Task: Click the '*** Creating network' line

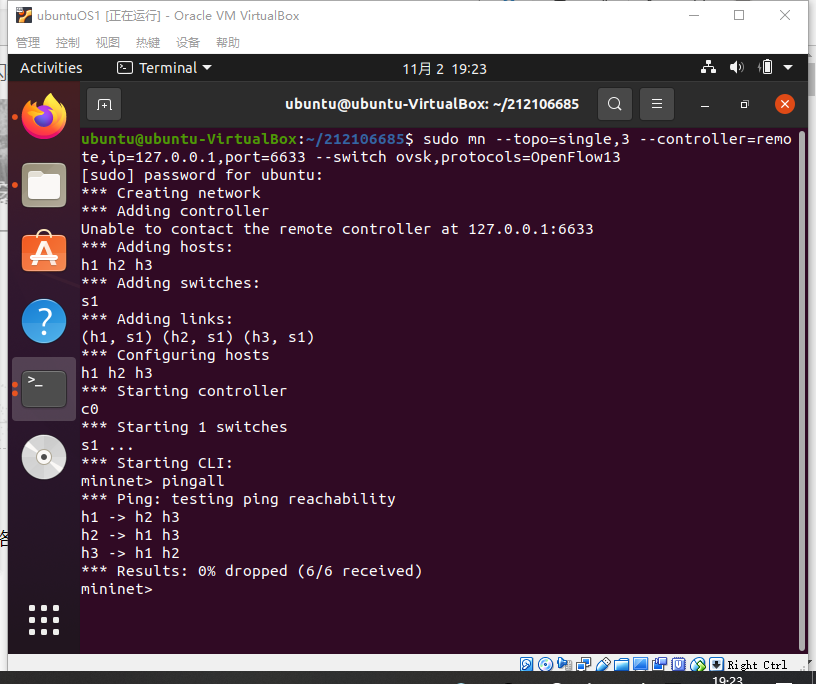Action: coord(171,193)
